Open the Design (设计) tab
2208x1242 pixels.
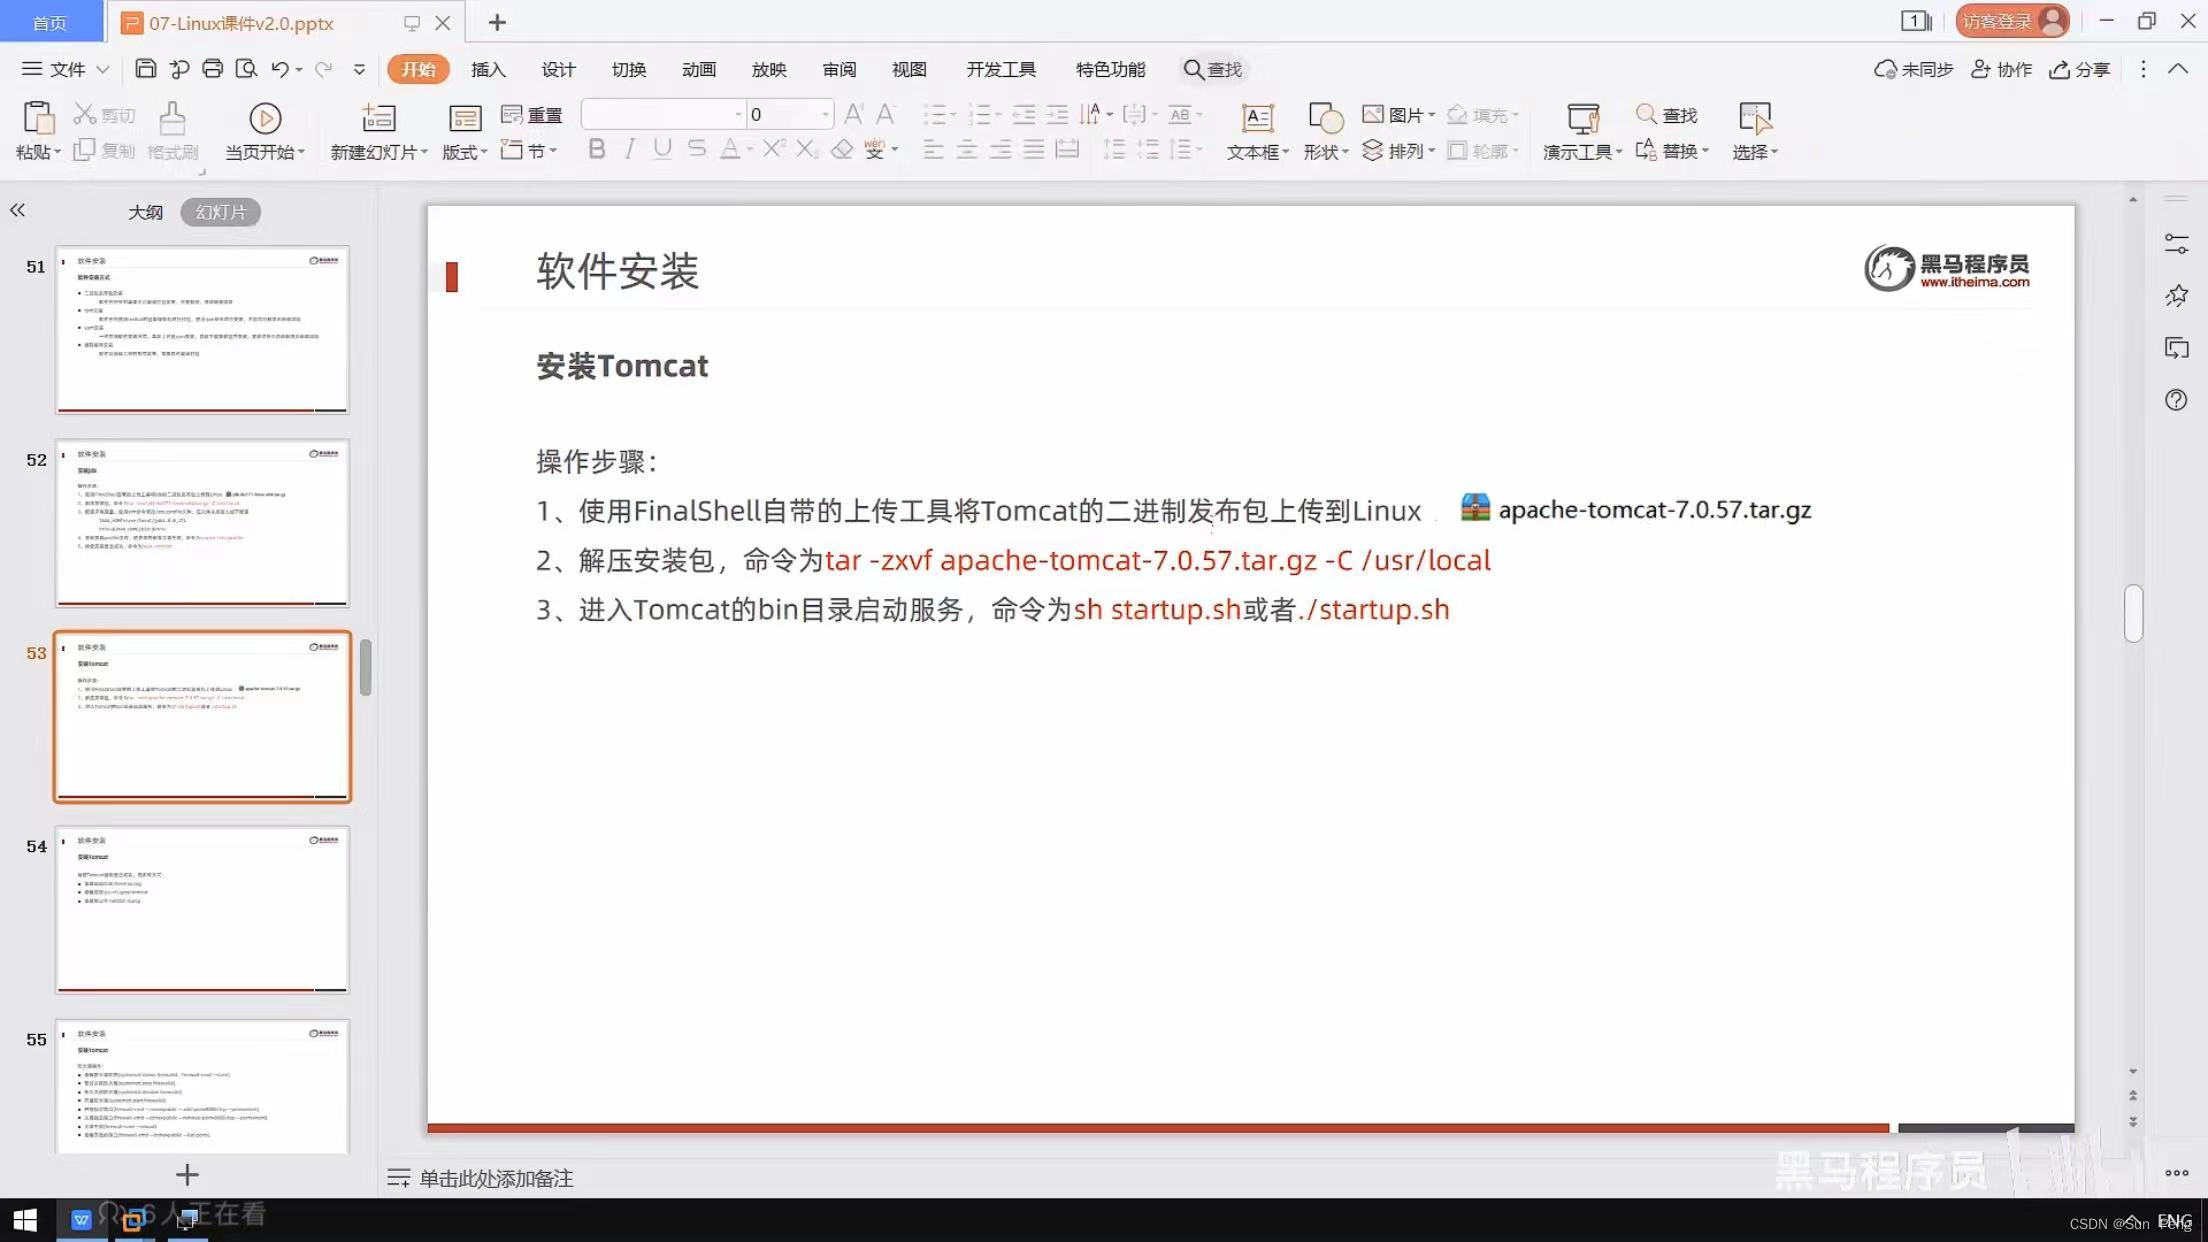pos(558,69)
